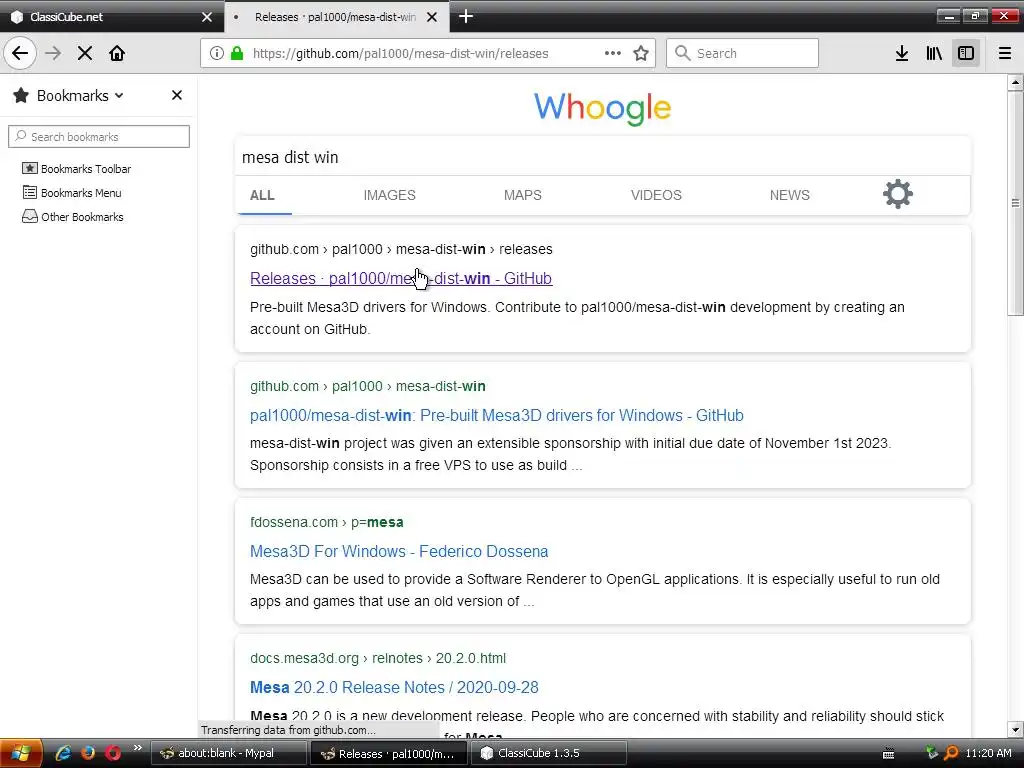Screen dimensions: 1024x768
Task: Switch to VIDEOS search results
Action: (x=656, y=195)
